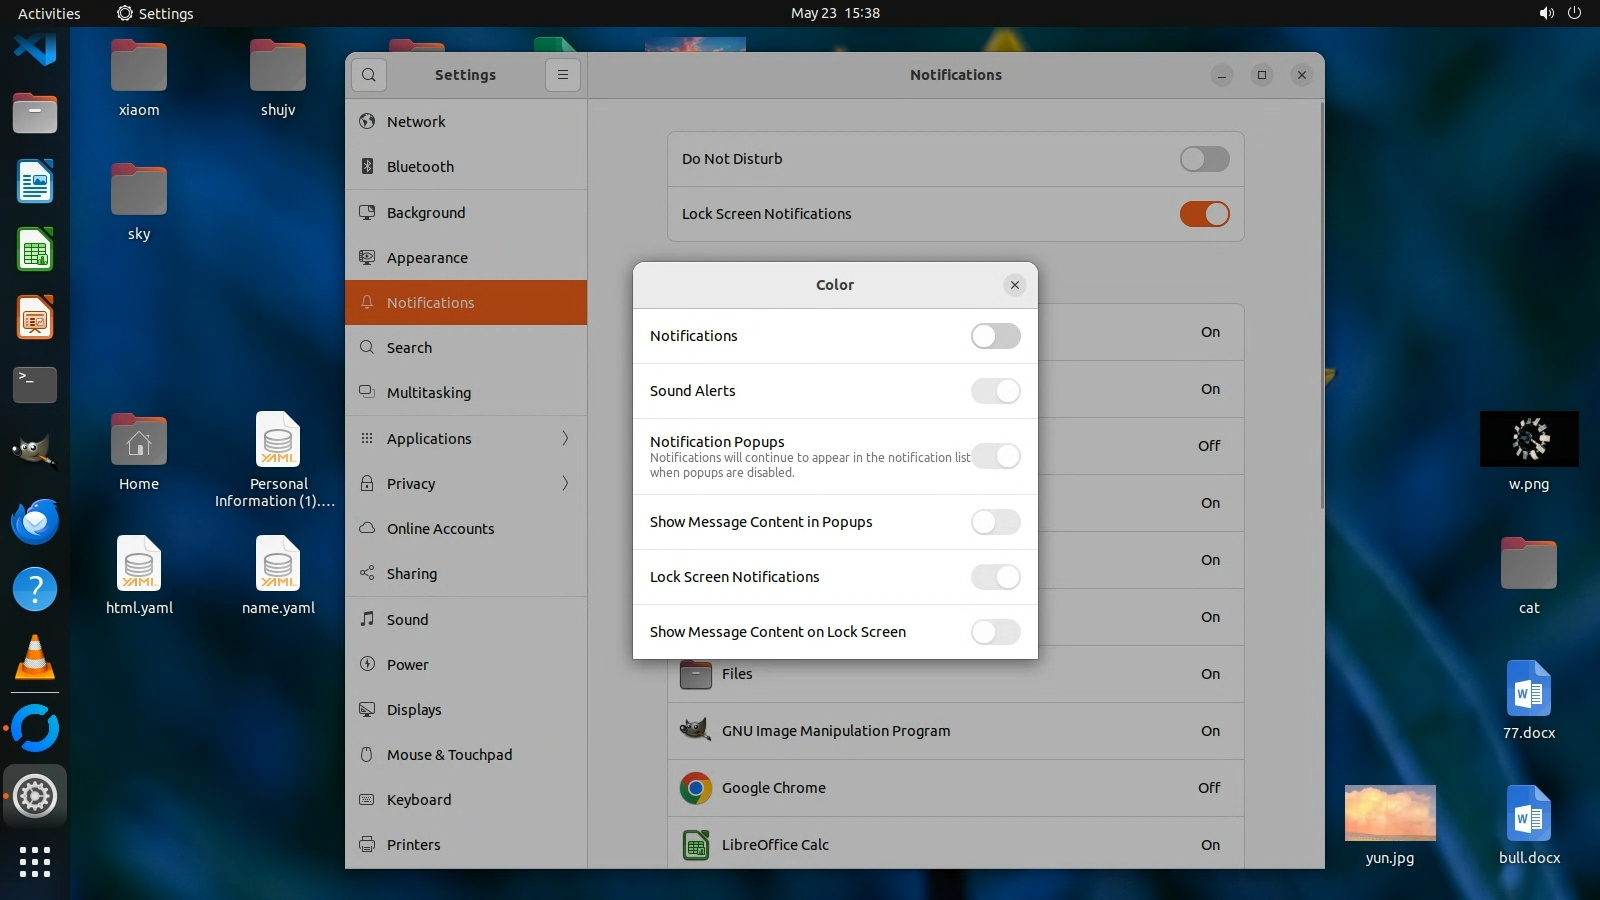Expand the Privacy settings chevron
The height and width of the screenshot is (900, 1600).
pyautogui.click(x=565, y=484)
